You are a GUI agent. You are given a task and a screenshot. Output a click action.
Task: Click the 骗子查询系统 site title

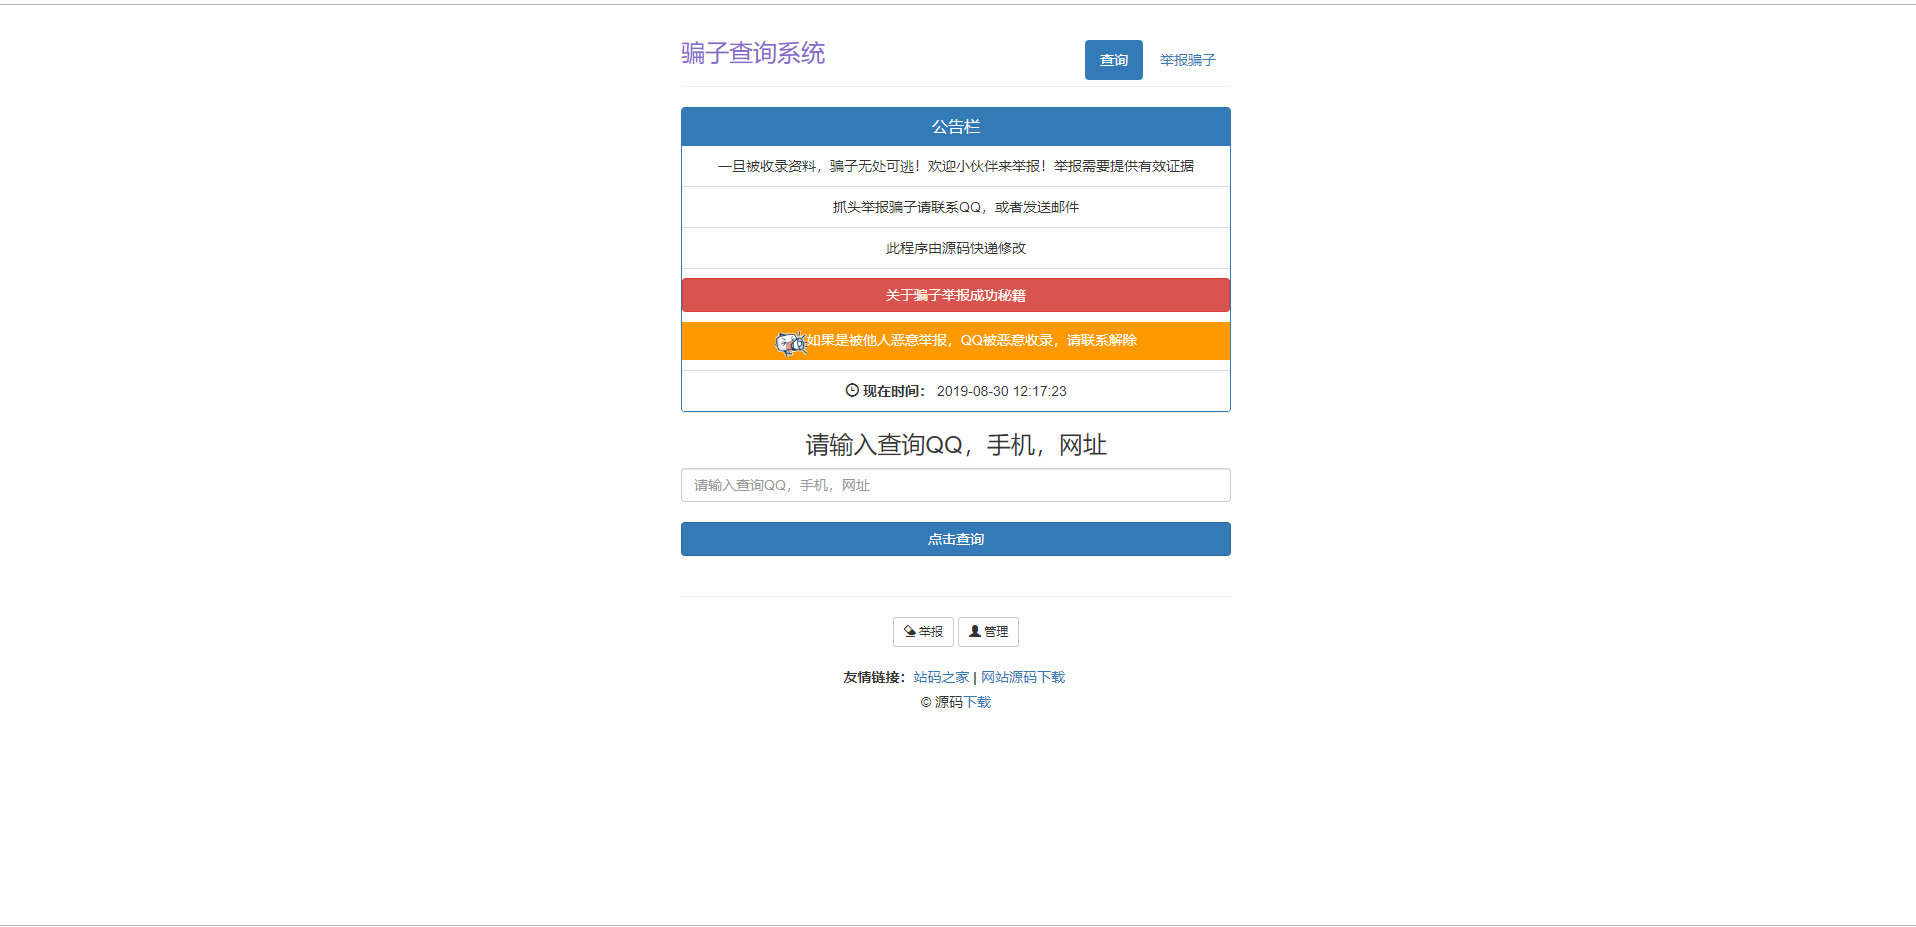pyautogui.click(x=752, y=53)
